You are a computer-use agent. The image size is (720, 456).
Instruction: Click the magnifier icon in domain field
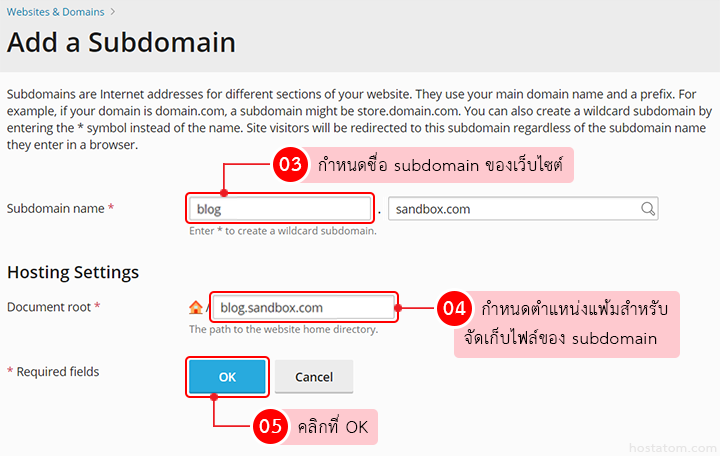point(648,209)
